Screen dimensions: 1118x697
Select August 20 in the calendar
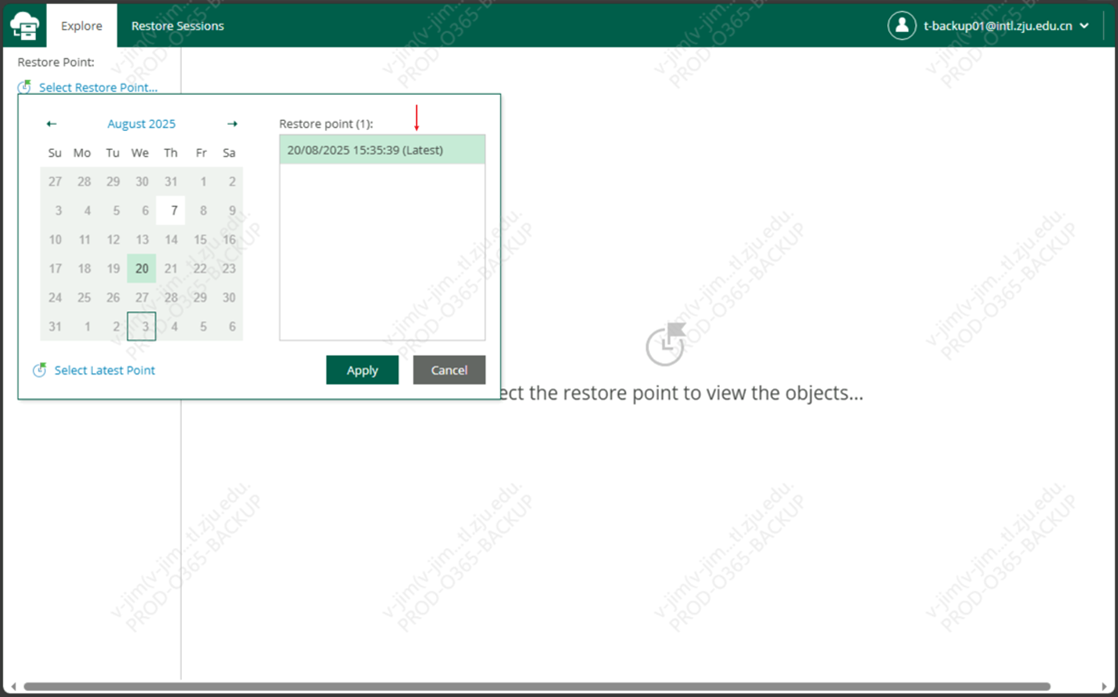142,268
